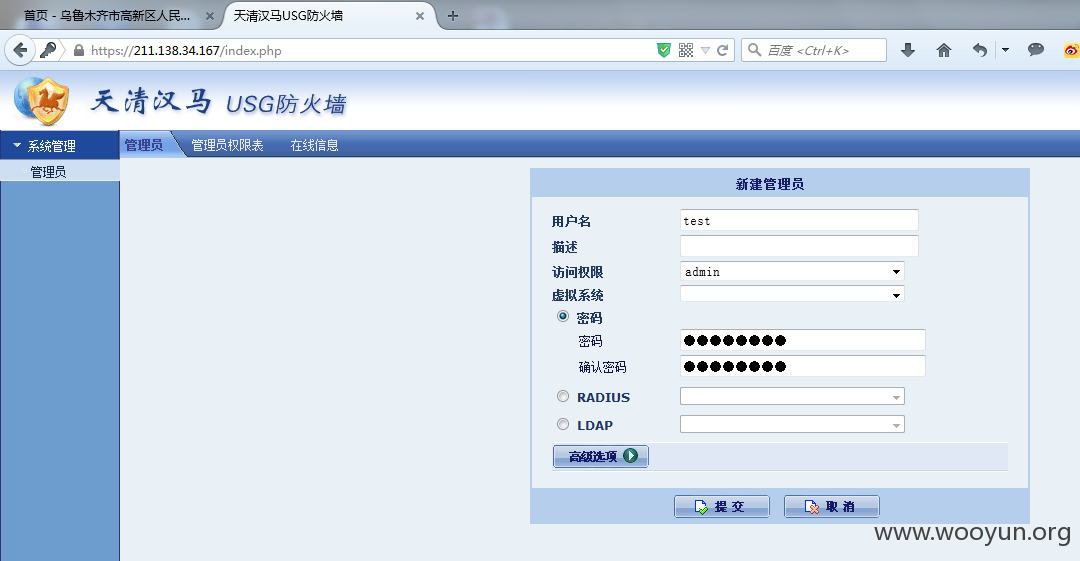
Task: Click the 天清汉马 shield logo
Action: [x=42, y=101]
